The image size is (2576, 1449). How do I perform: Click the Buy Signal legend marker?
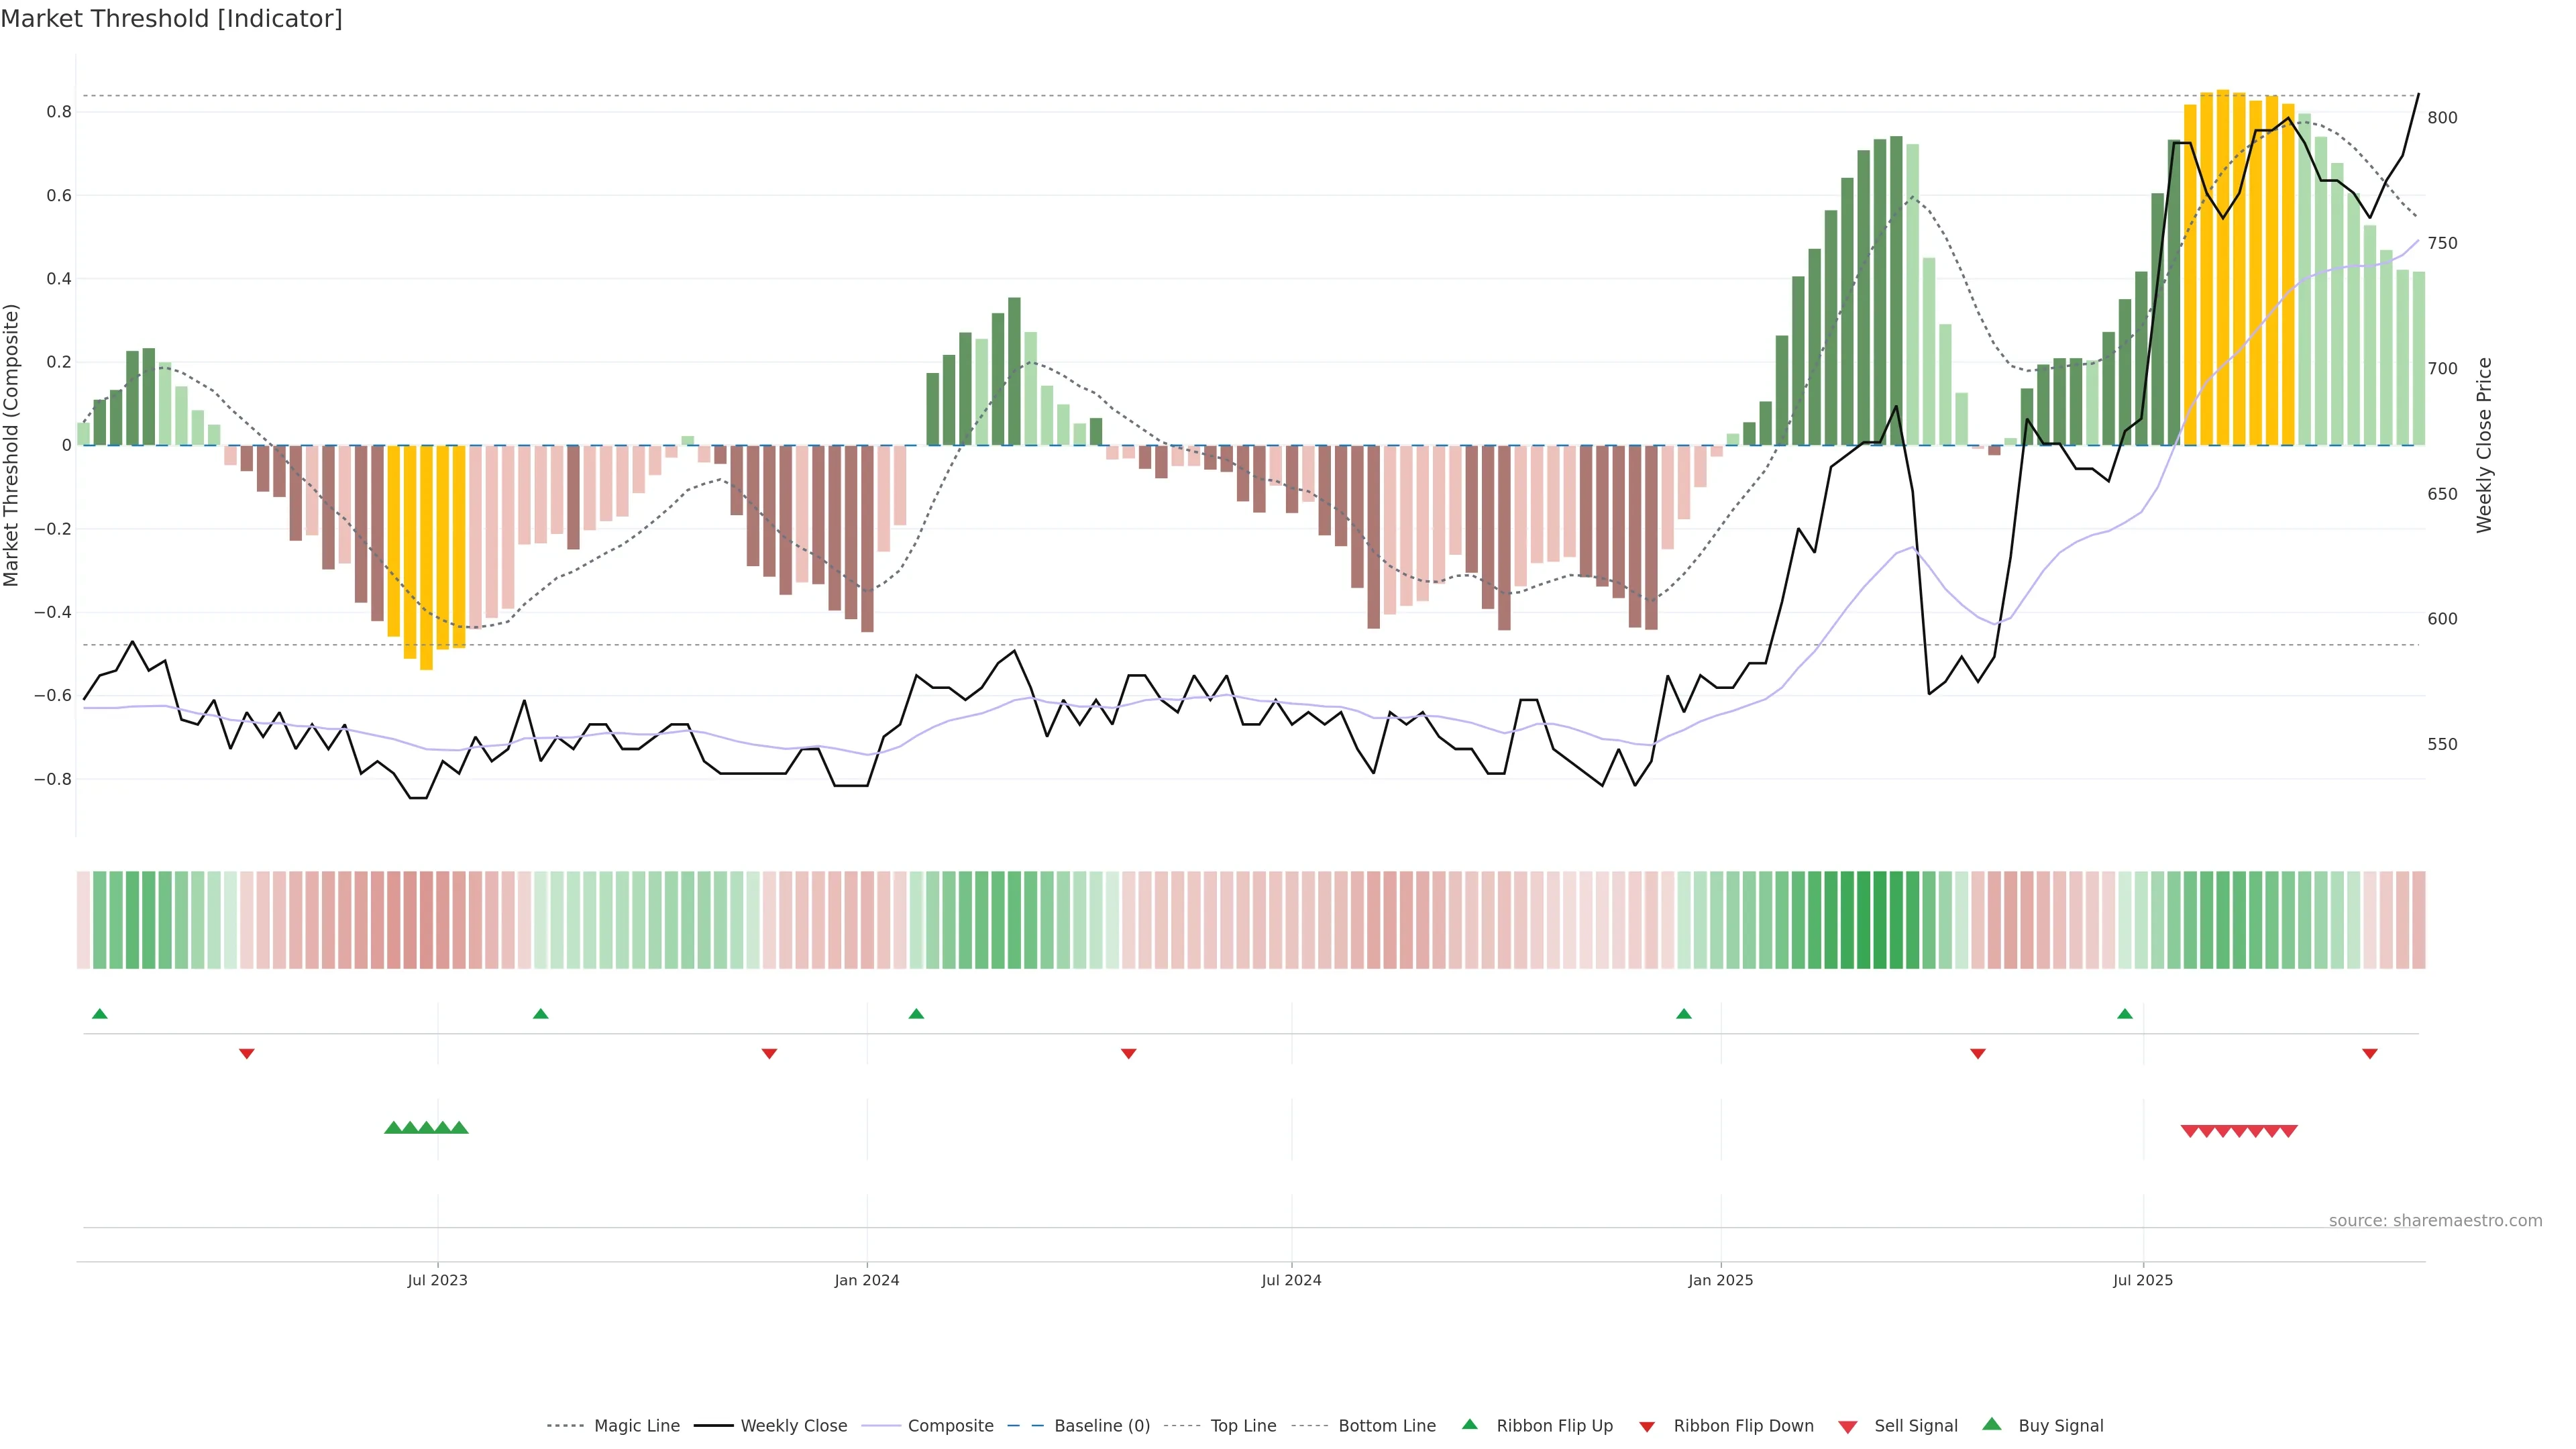1991,1424
